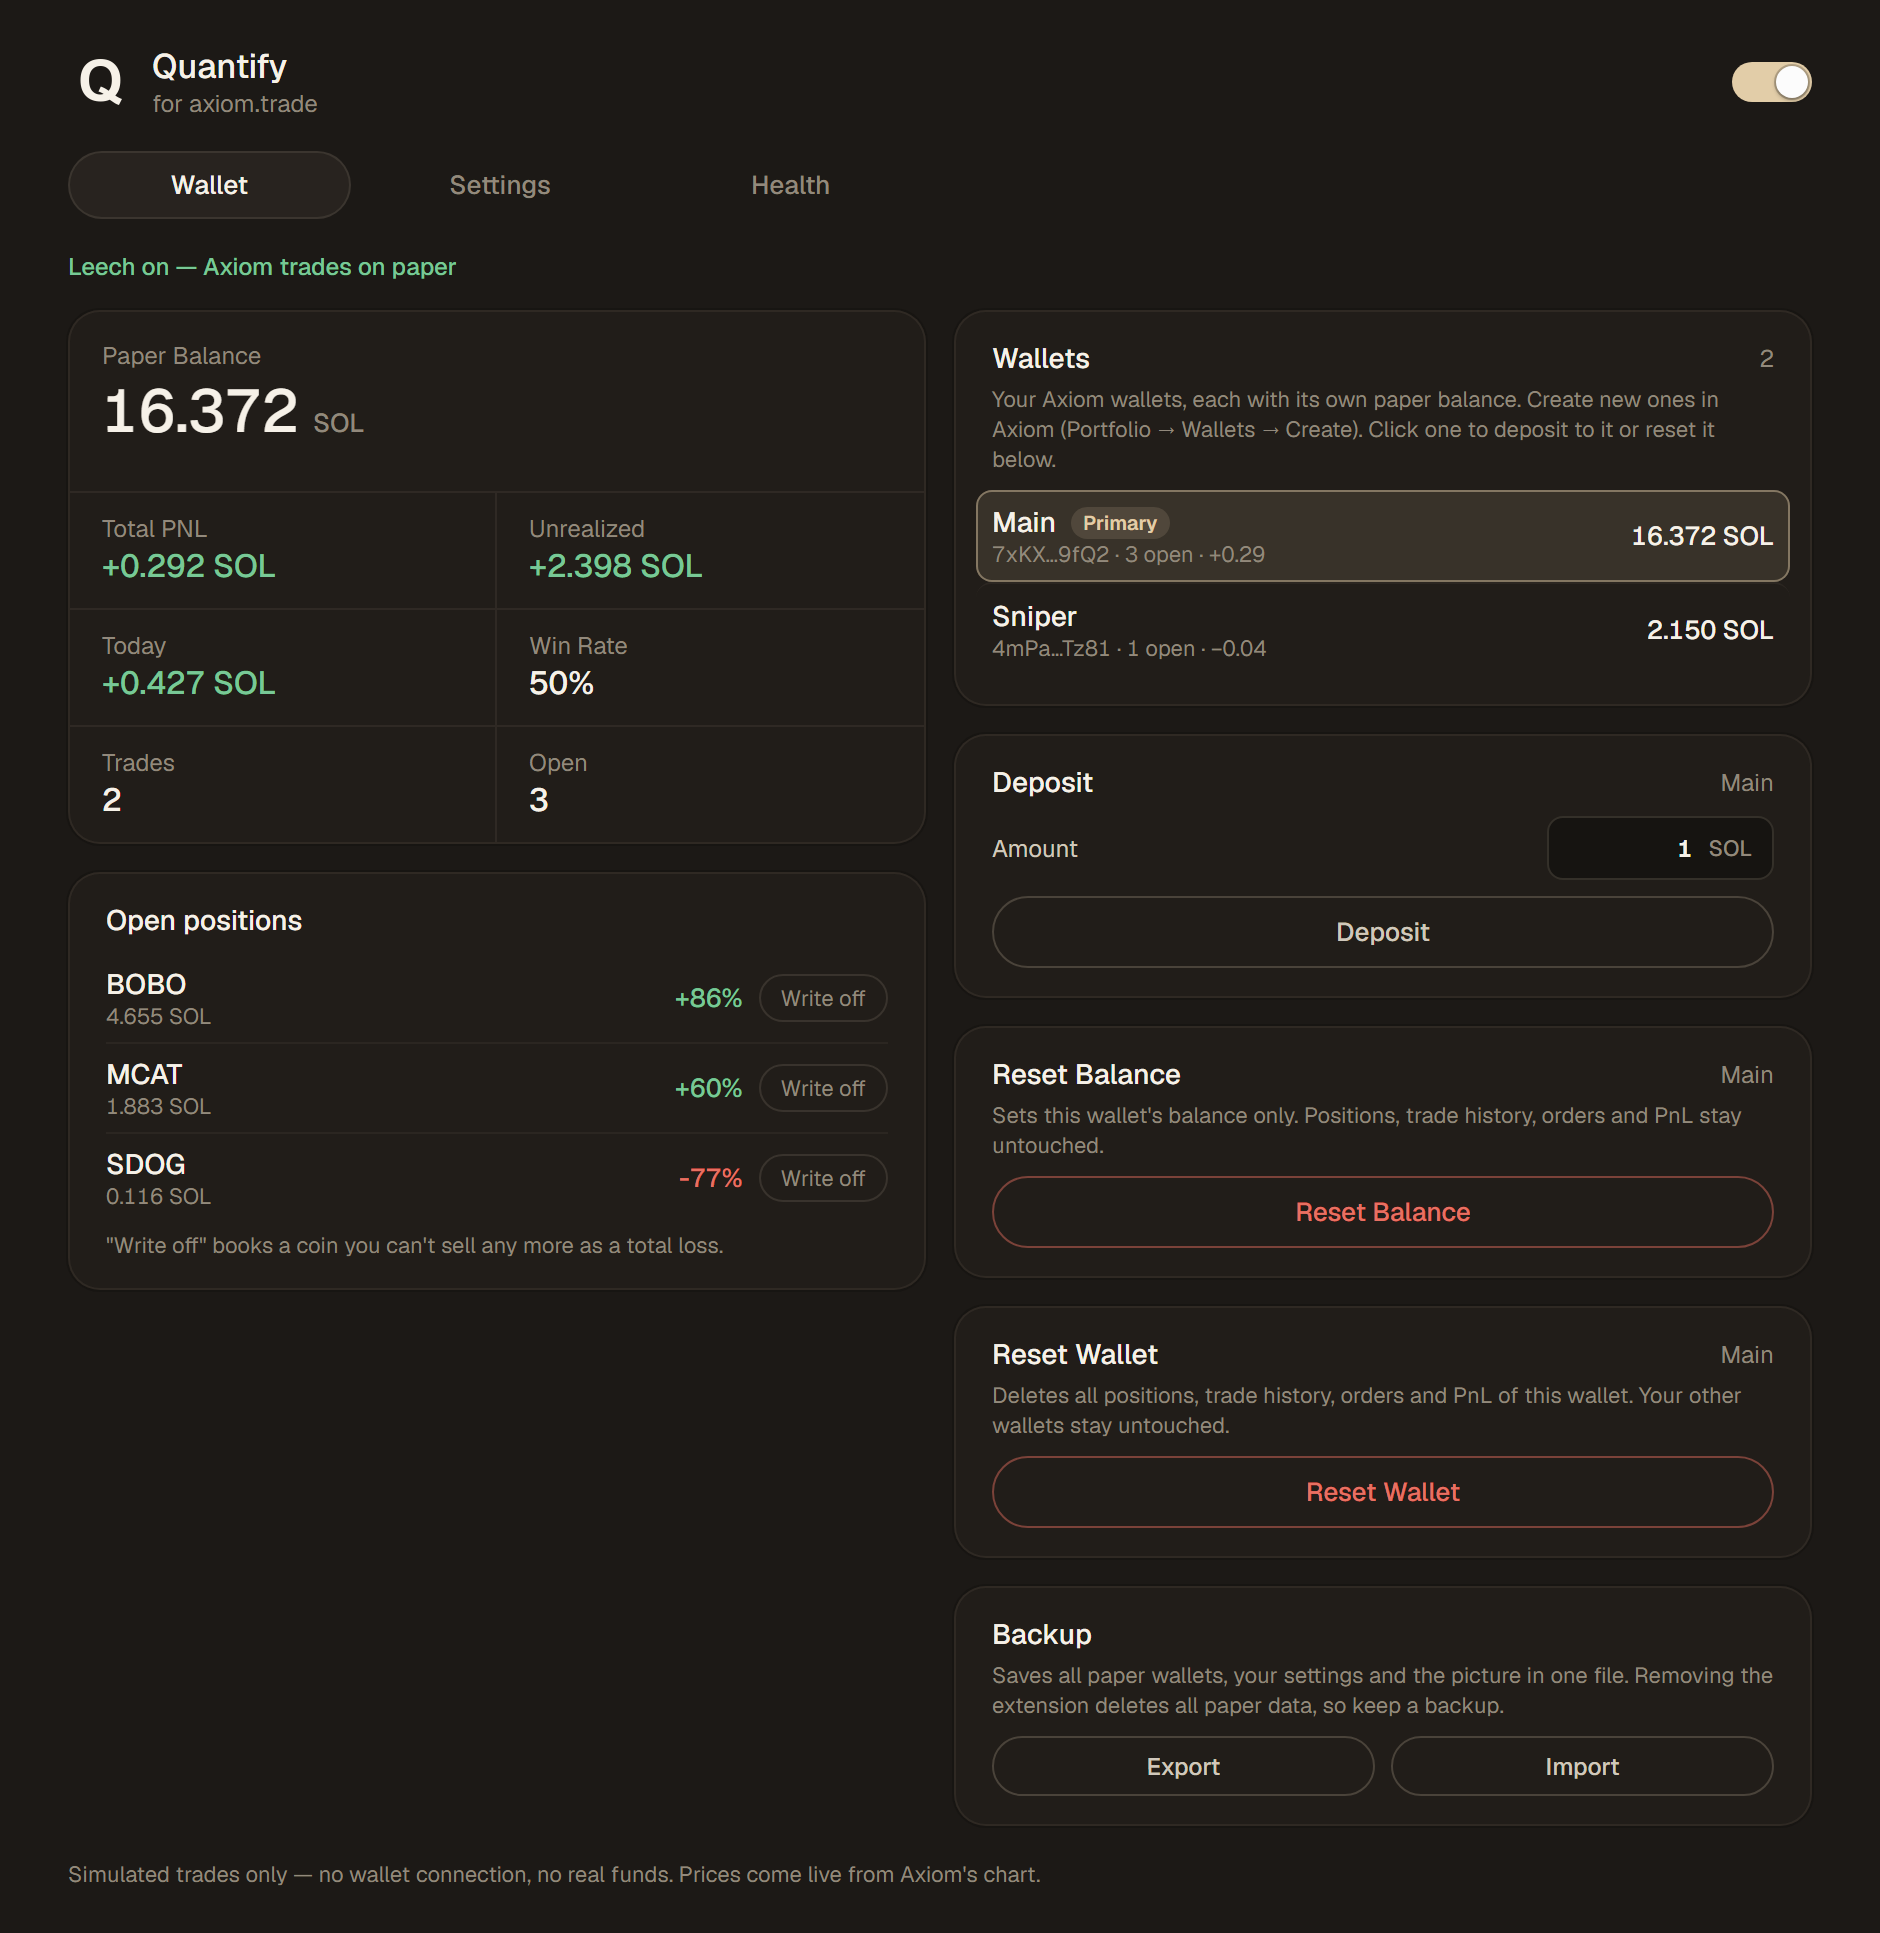Screen dimensions: 1880x1933
Task: Select the Sniper wallet
Action: [x=1382, y=630]
